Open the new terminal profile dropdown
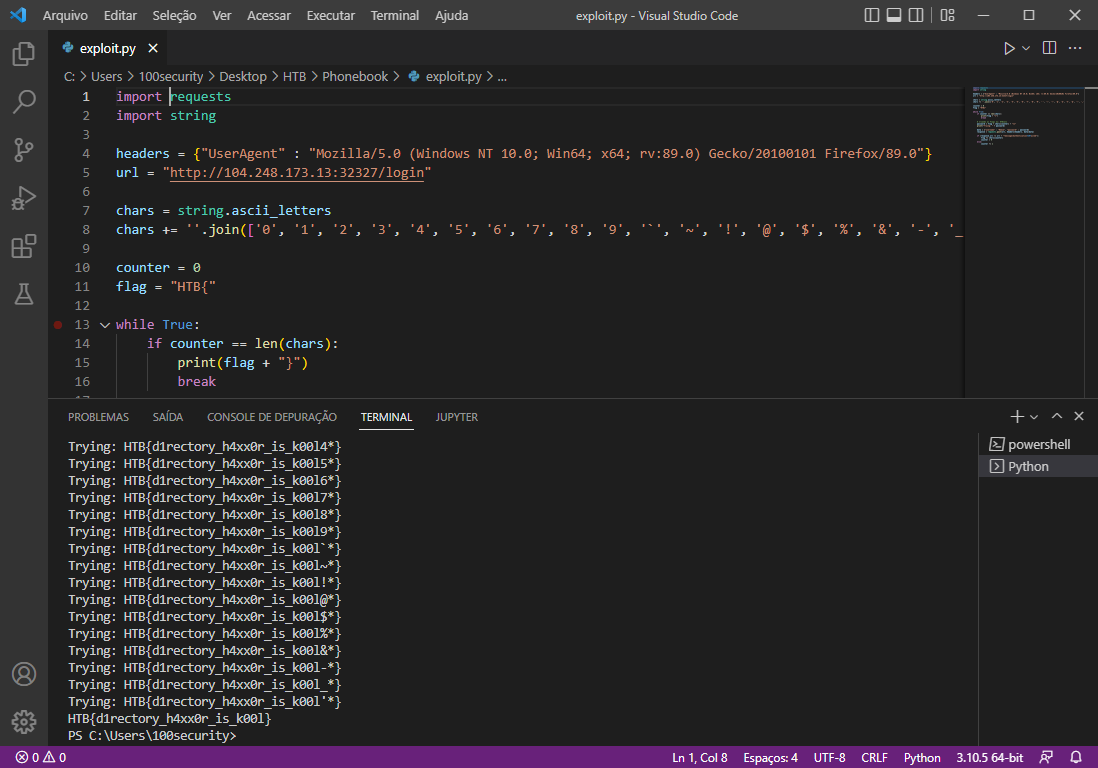The width and height of the screenshot is (1098, 768). click(1034, 417)
